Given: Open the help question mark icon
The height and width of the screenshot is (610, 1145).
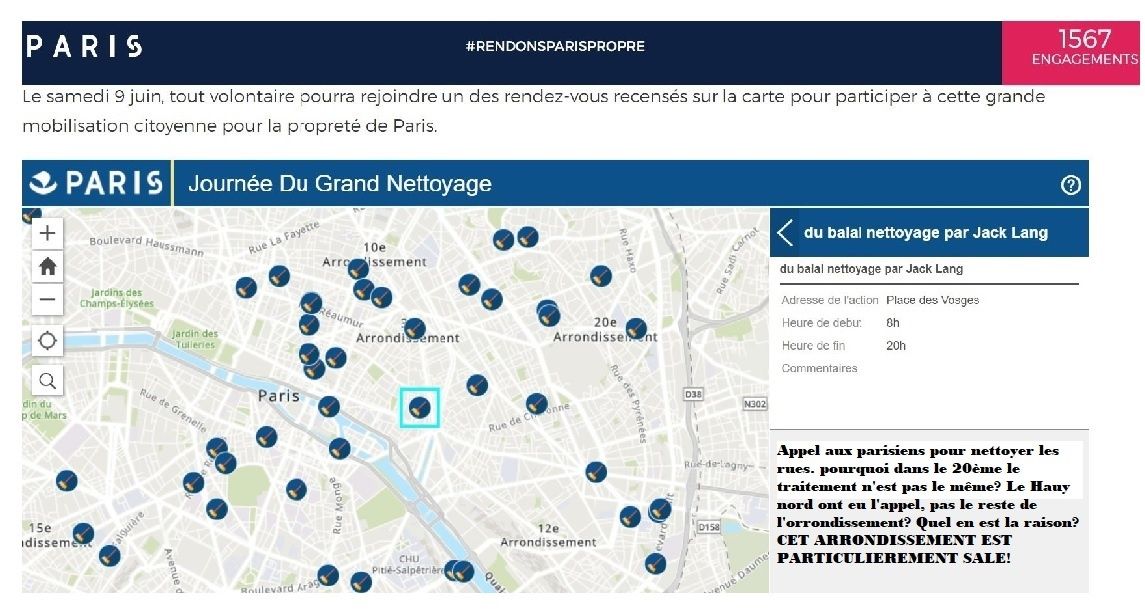Looking at the screenshot, I should pyautogui.click(x=1071, y=185).
